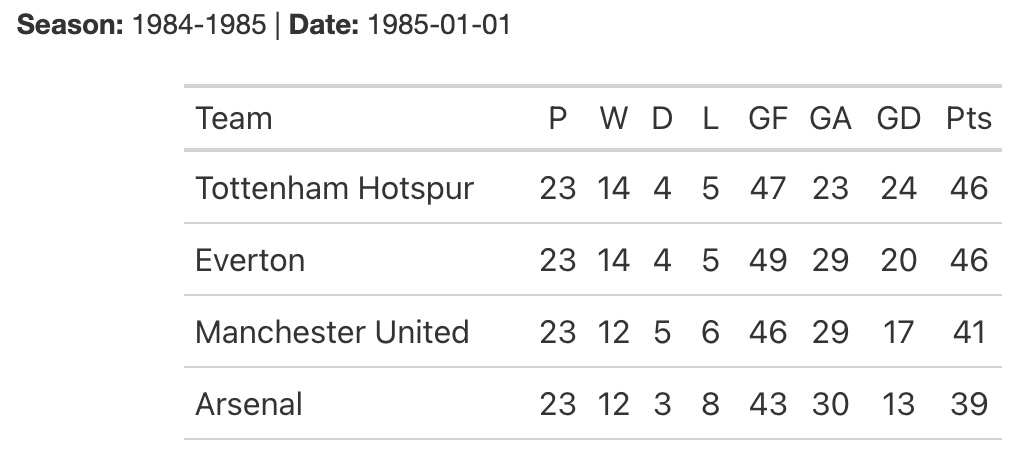Viewport: 1036px width, 456px height.
Task: Open the Manchester United row label
Action: 332,332
